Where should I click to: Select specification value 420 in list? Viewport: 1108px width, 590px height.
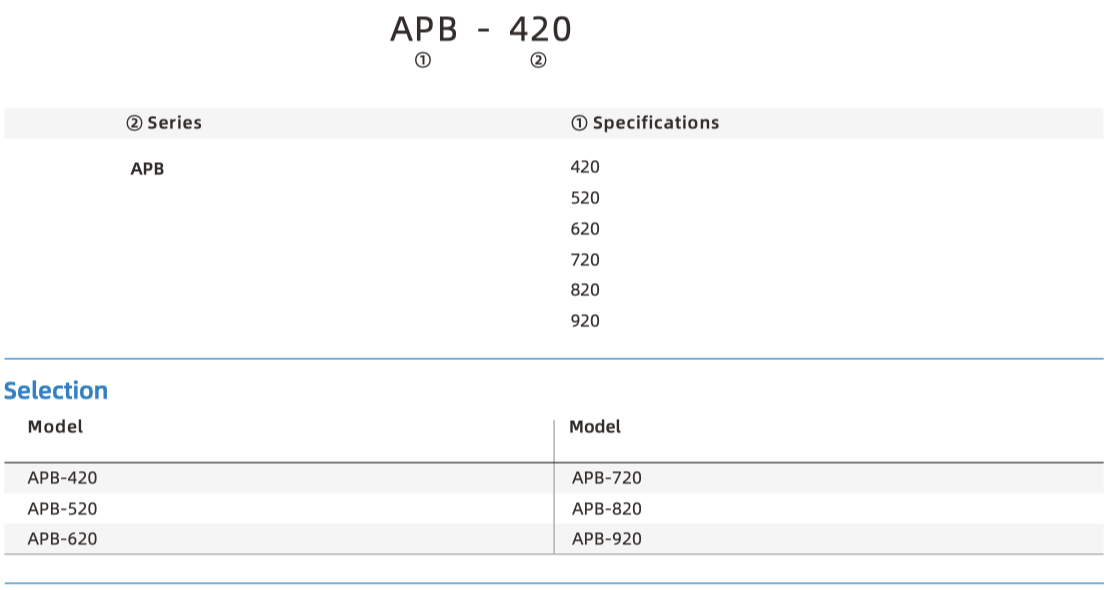[x=585, y=167]
